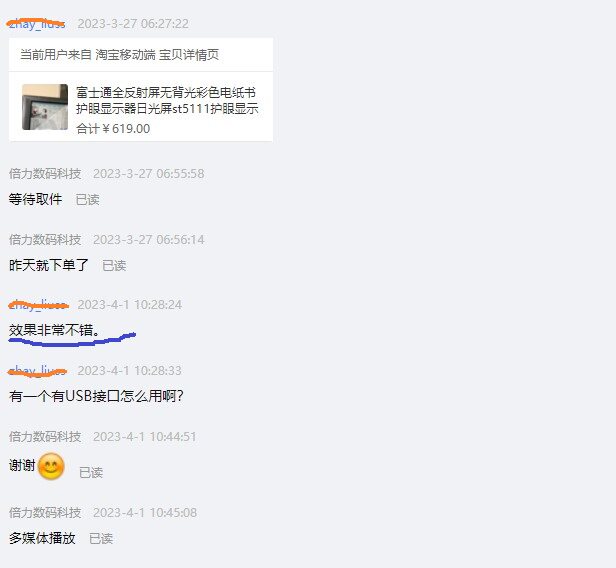The height and width of the screenshot is (568, 616).
Task: Click the buyer username at 10:28:24
Action: click(38, 305)
